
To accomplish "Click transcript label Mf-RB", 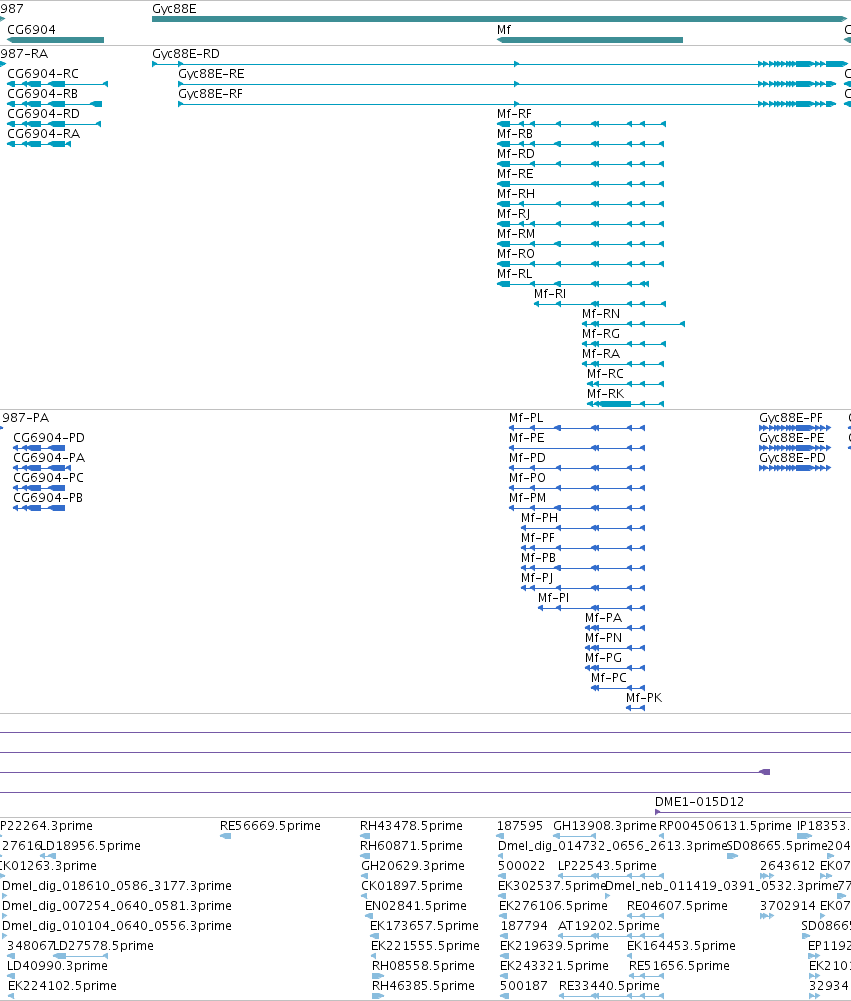I will pyautogui.click(x=515, y=133).
